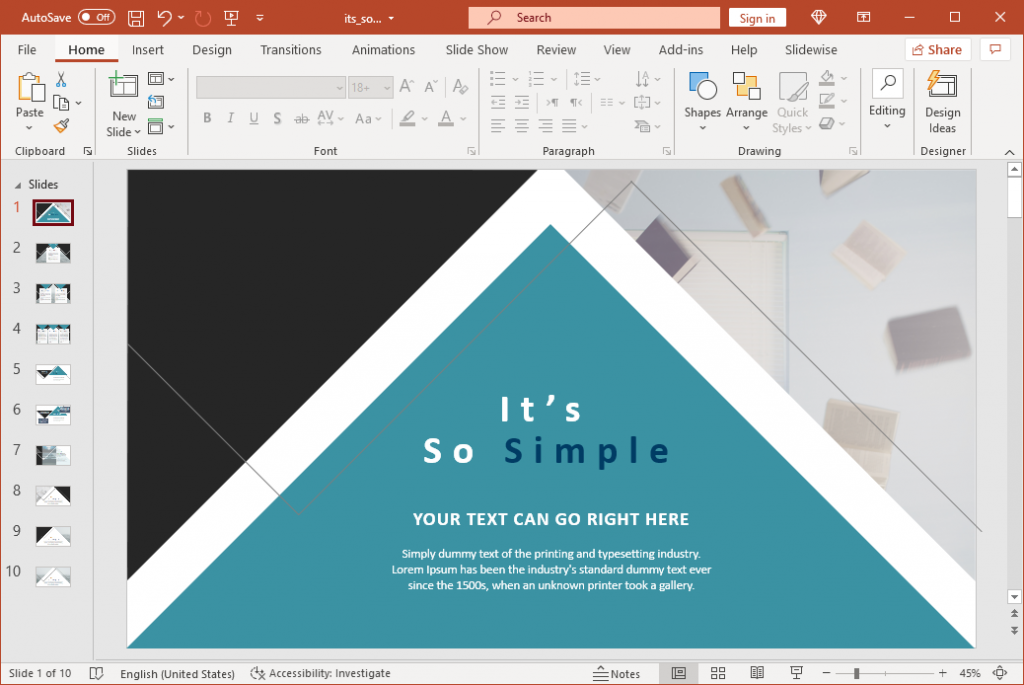Toggle center text alignment
The image size is (1024, 685).
pyautogui.click(x=521, y=125)
